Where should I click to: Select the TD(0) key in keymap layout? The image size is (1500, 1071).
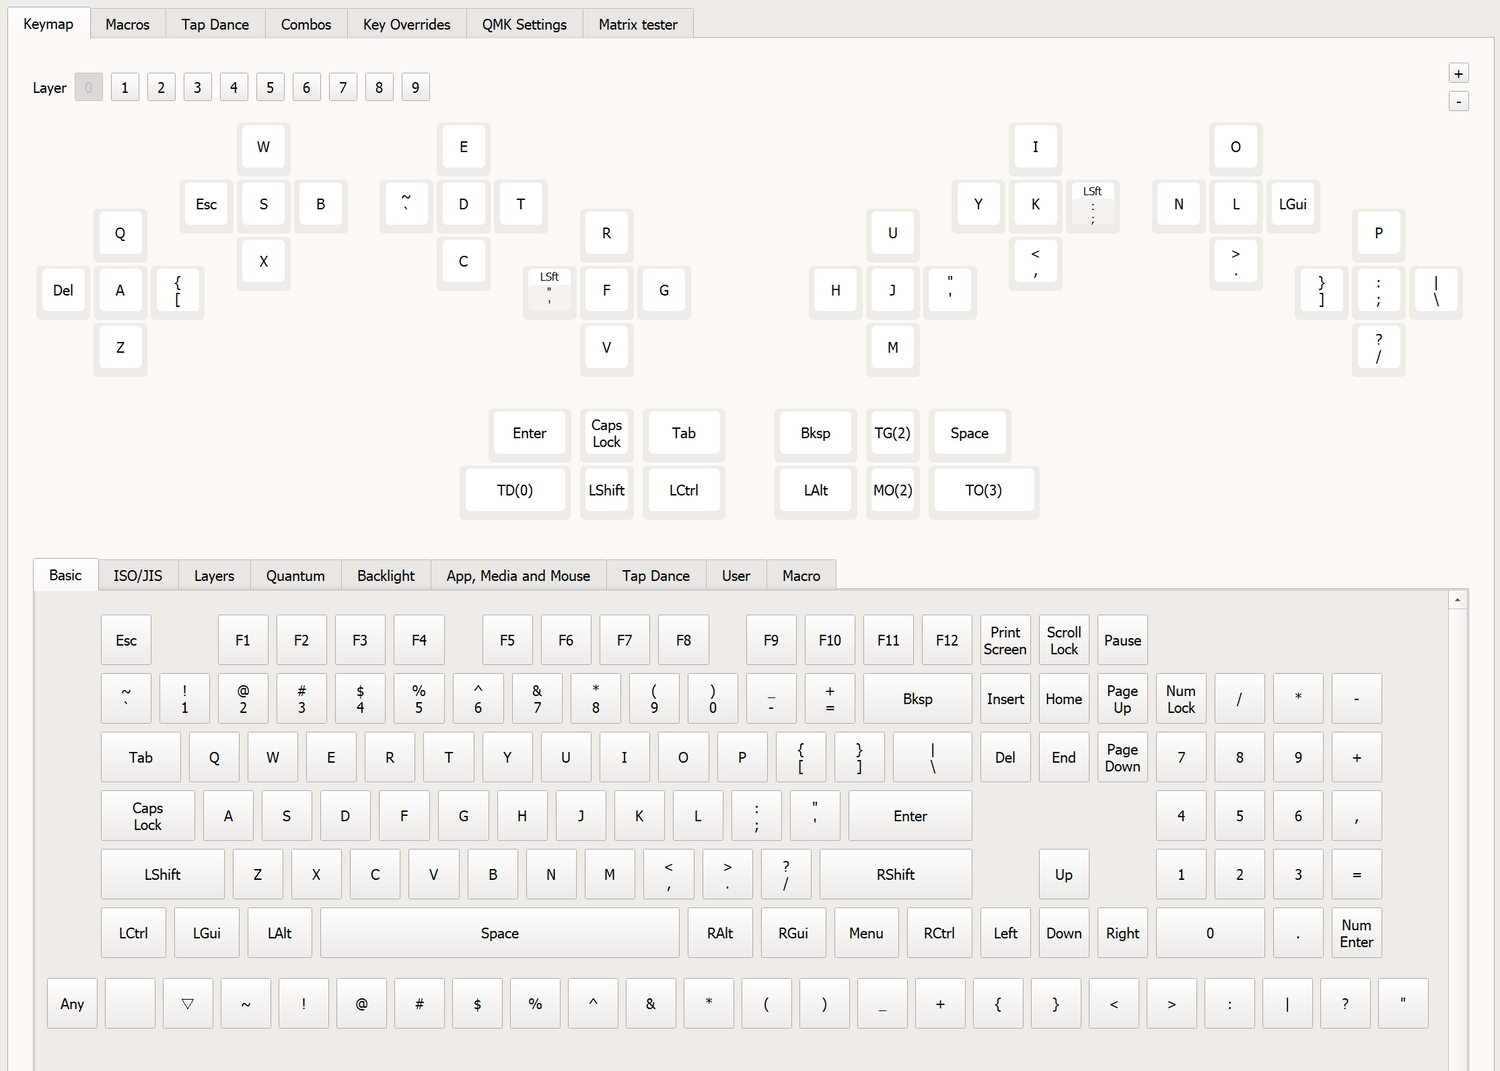point(515,491)
